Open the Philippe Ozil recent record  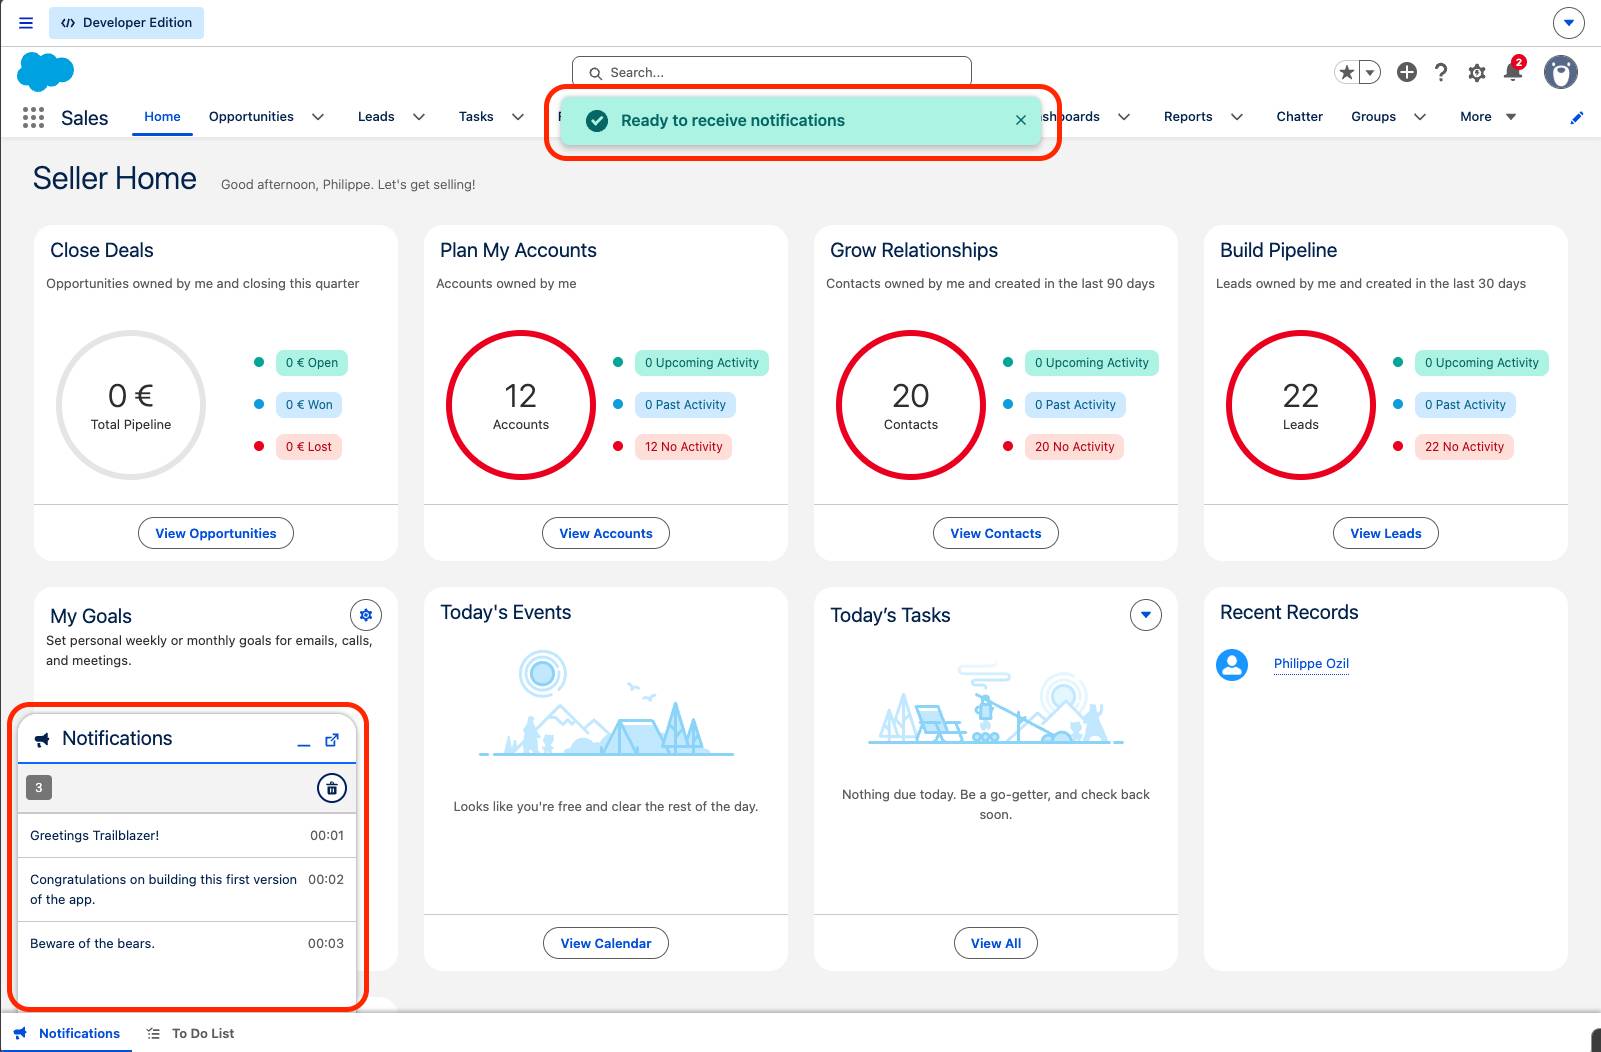click(x=1311, y=664)
